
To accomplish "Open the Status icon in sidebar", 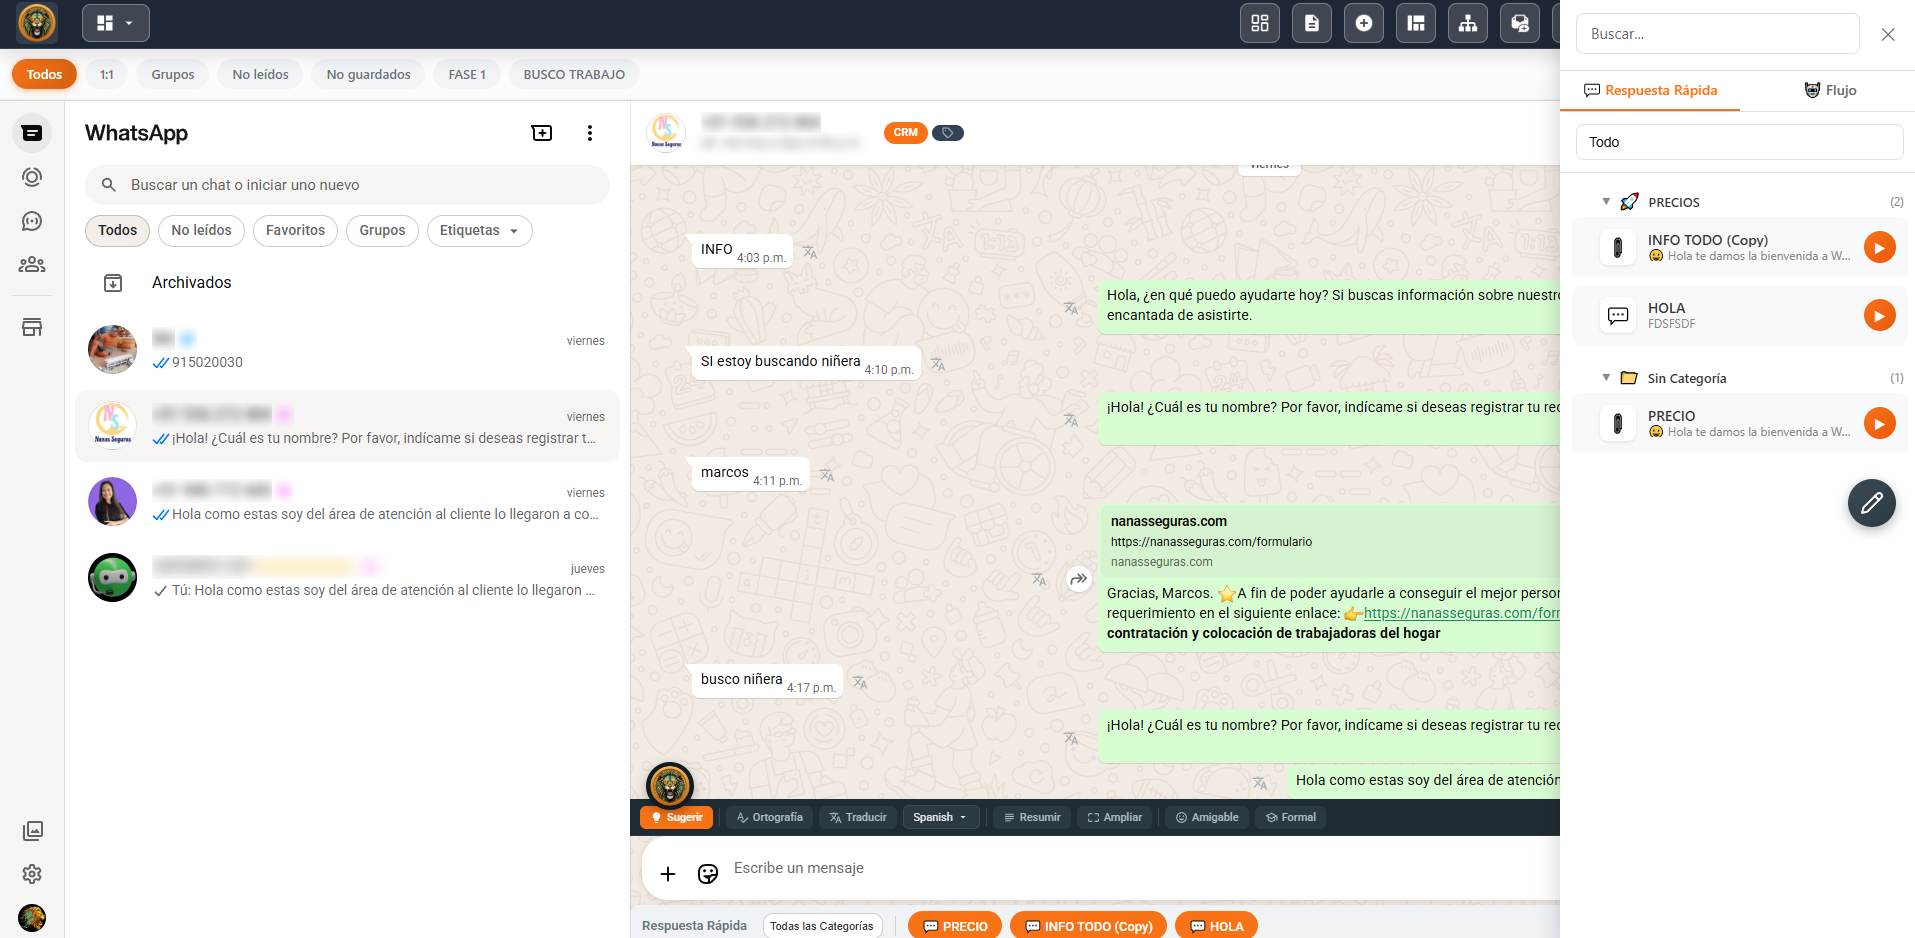I will coord(32,177).
